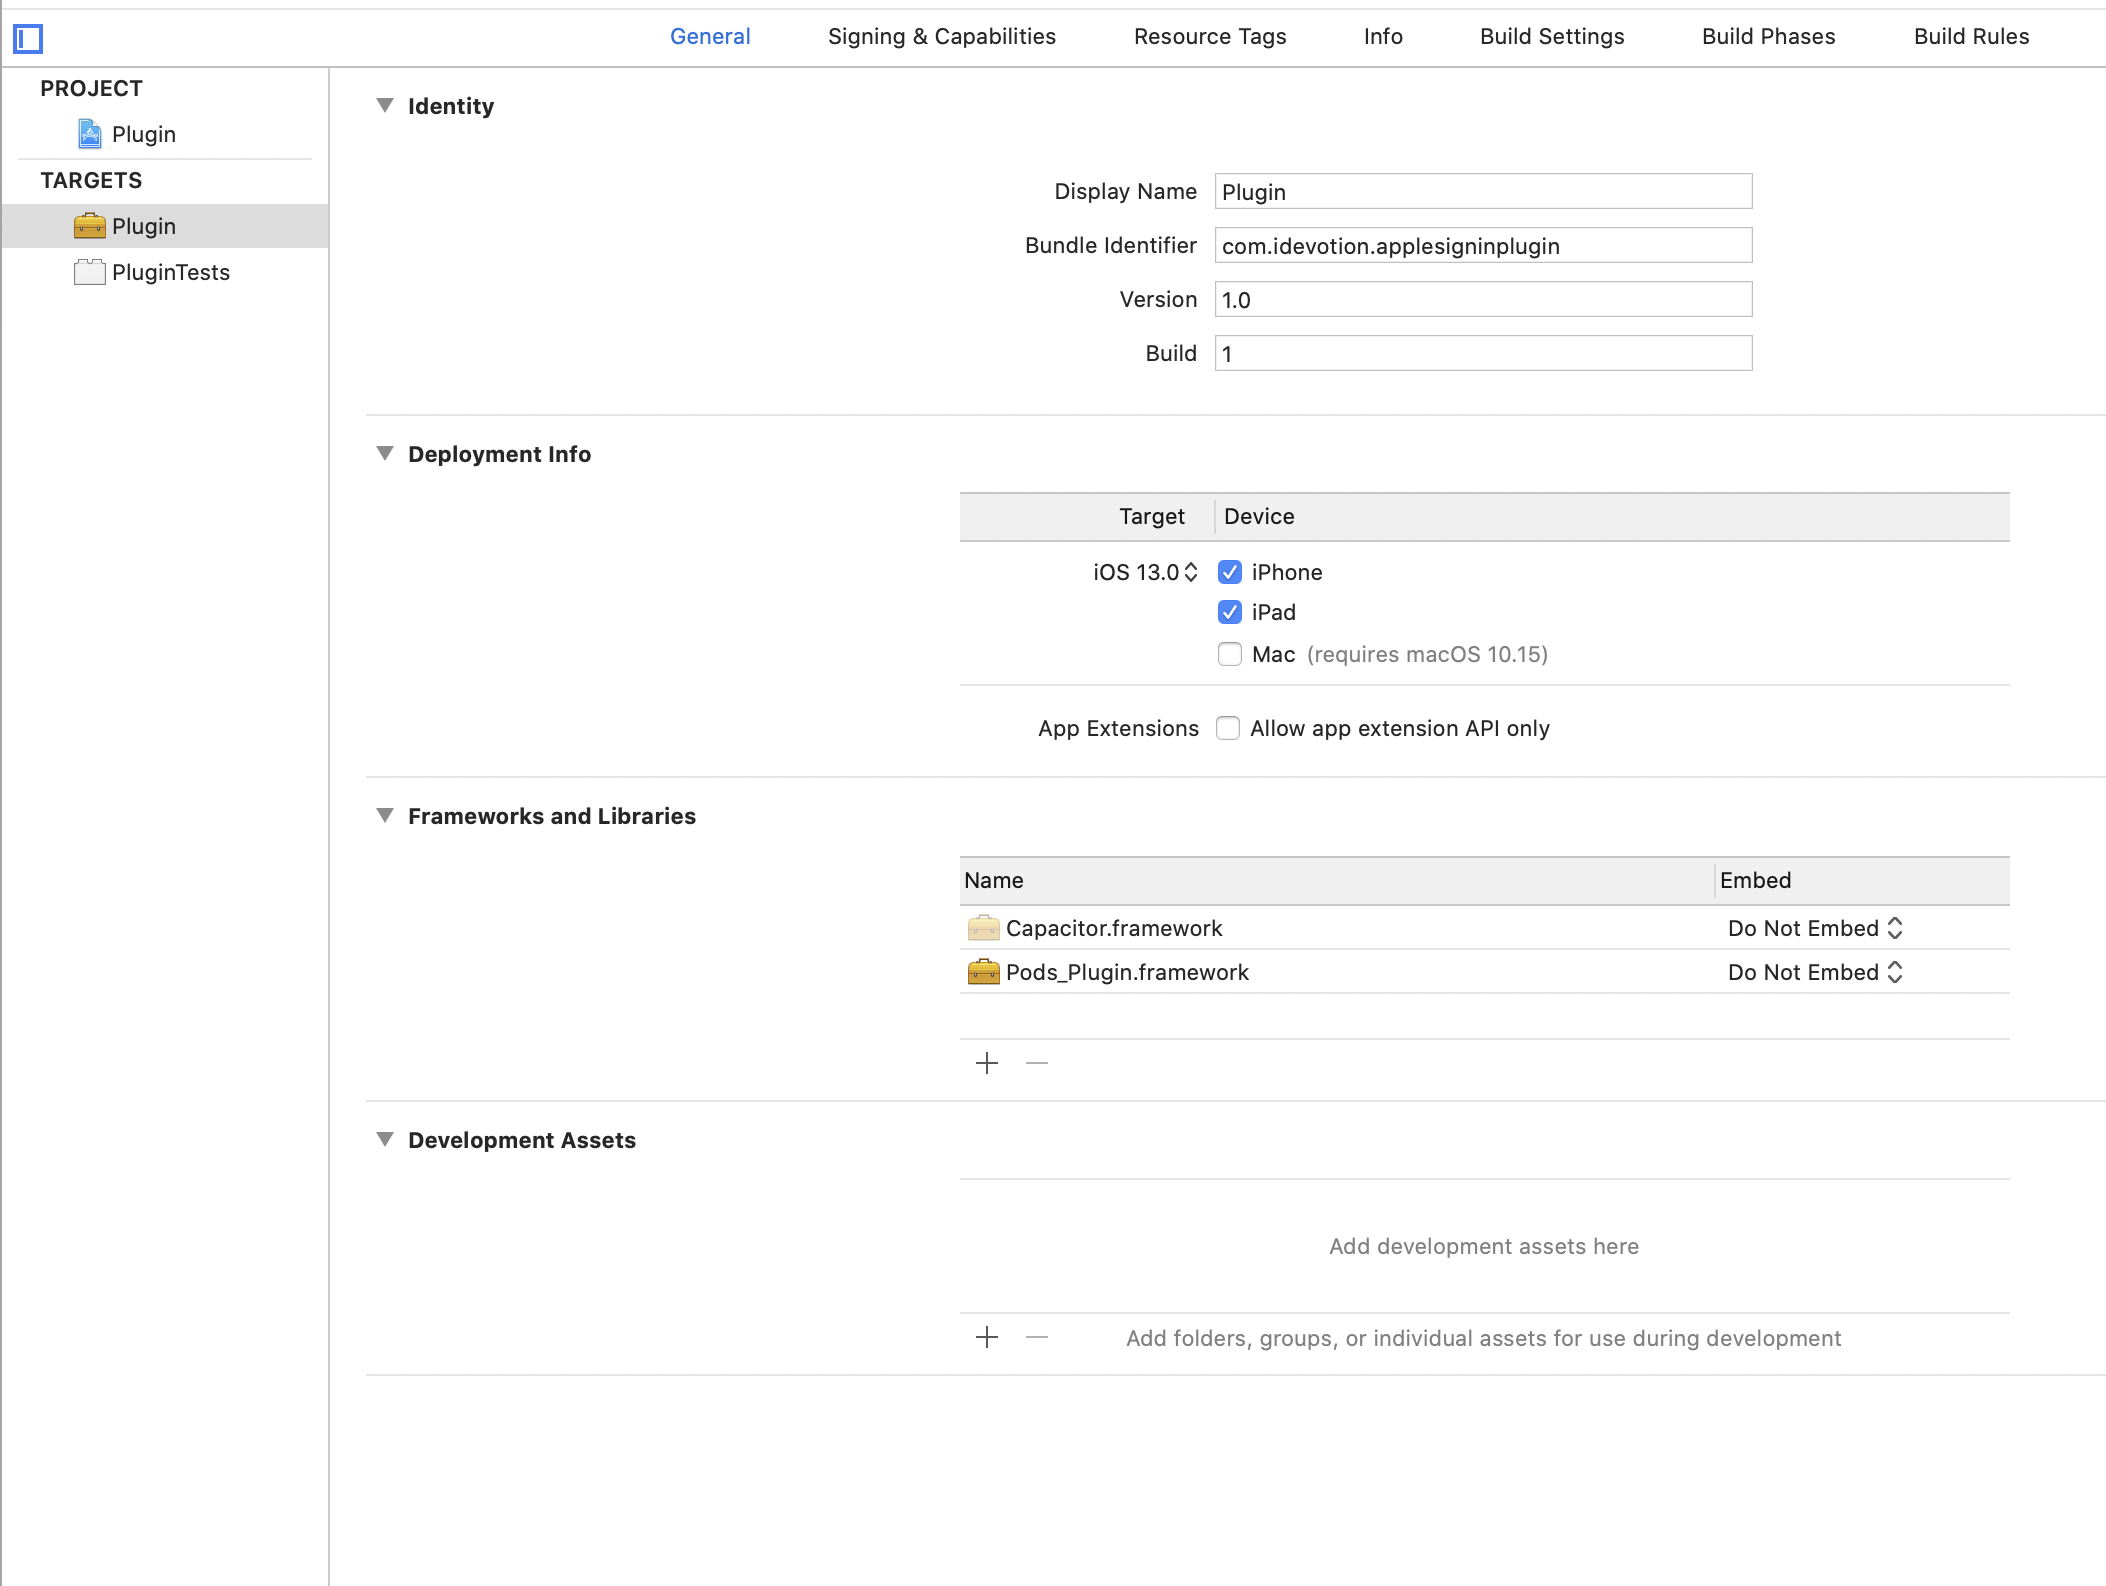Viewport: 2106px width, 1586px height.
Task: Open the Info tab
Action: (x=1383, y=37)
